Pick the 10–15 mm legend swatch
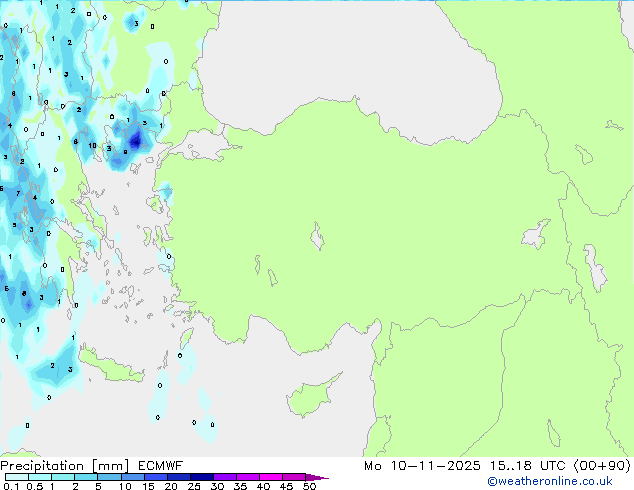The width and height of the screenshot is (634, 490). point(133,477)
